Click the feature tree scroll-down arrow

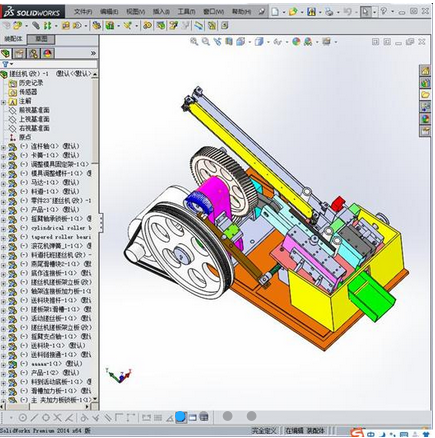coord(95,399)
